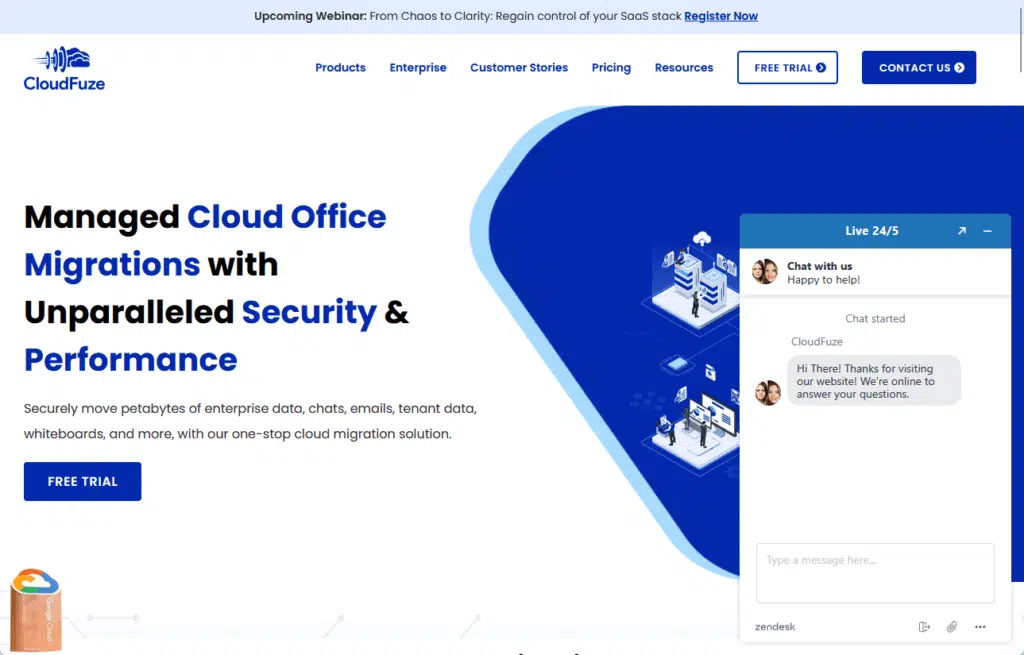The width and height of the screenshot is (1024, 655).
Task: Click the 'Chat with us' text
Action: pyautogui.click(x=820, y=266)
